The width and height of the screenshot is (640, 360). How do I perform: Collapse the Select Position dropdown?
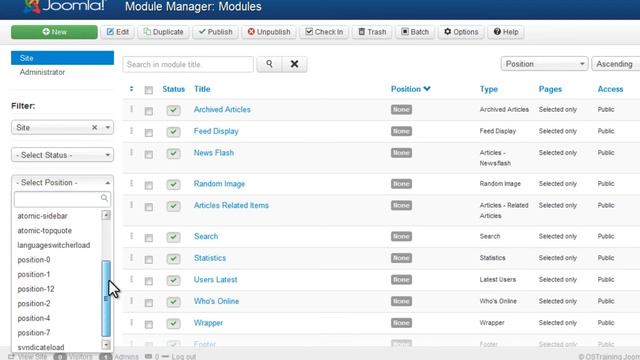coord(62,182)
